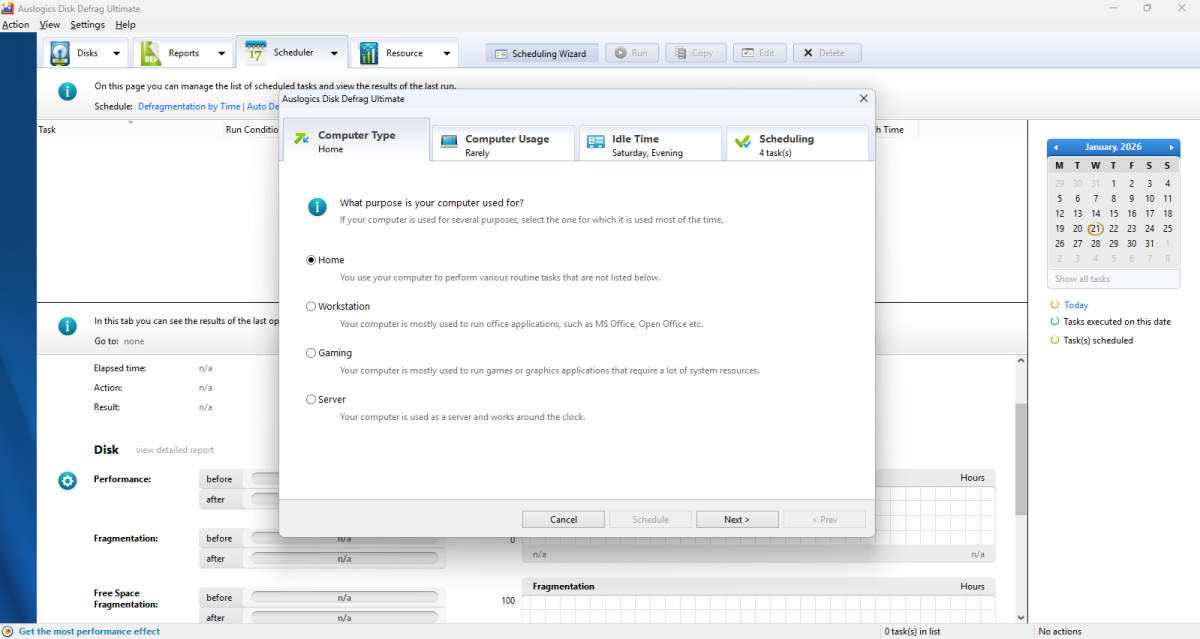This screenshot has width=1200, height=639.
Task: Click the Resource chart icon
Action: pos(368,53)
